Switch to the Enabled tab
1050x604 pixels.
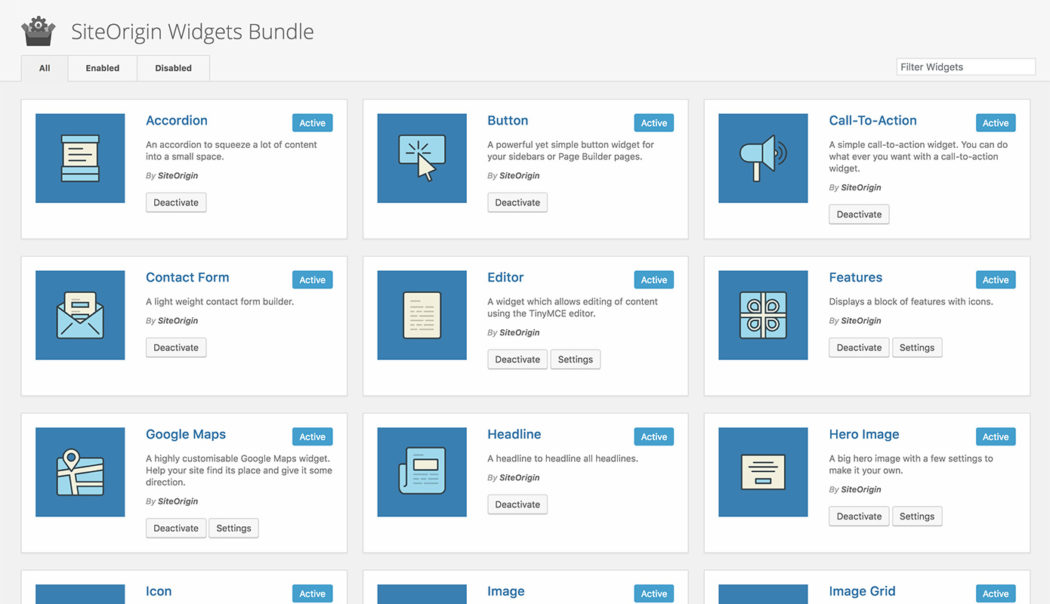101,68
